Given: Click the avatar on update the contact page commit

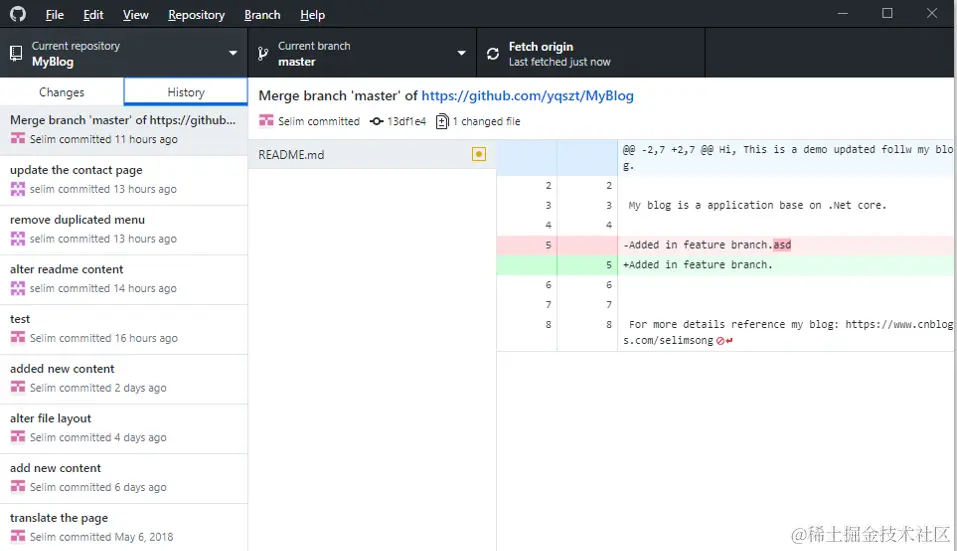Looking at the screenshot, I should click(18, 189).
